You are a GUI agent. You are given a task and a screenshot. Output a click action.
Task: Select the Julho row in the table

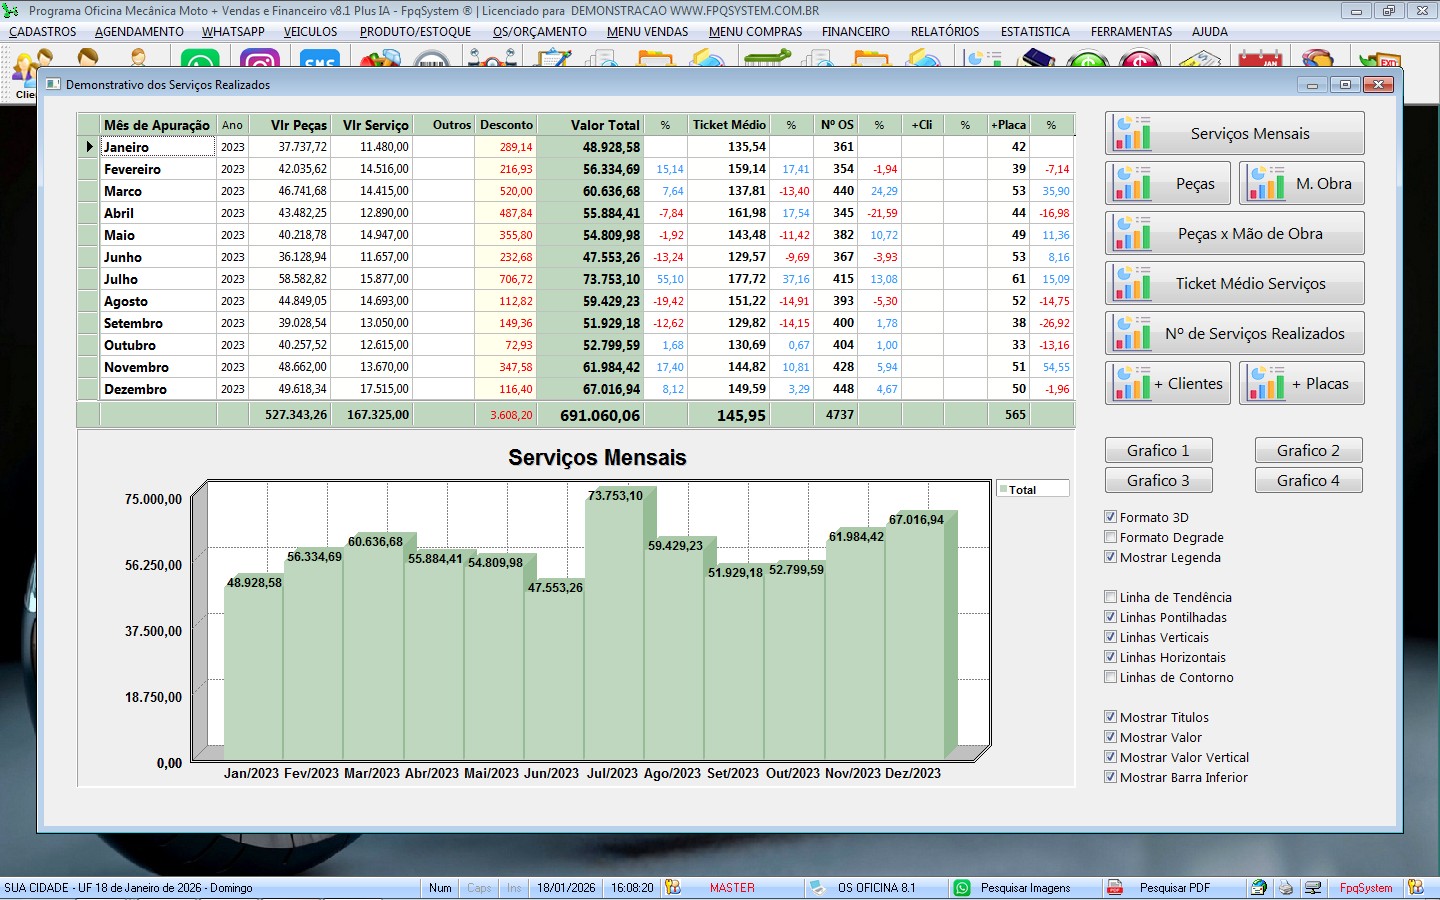click(x=121, y=279)
